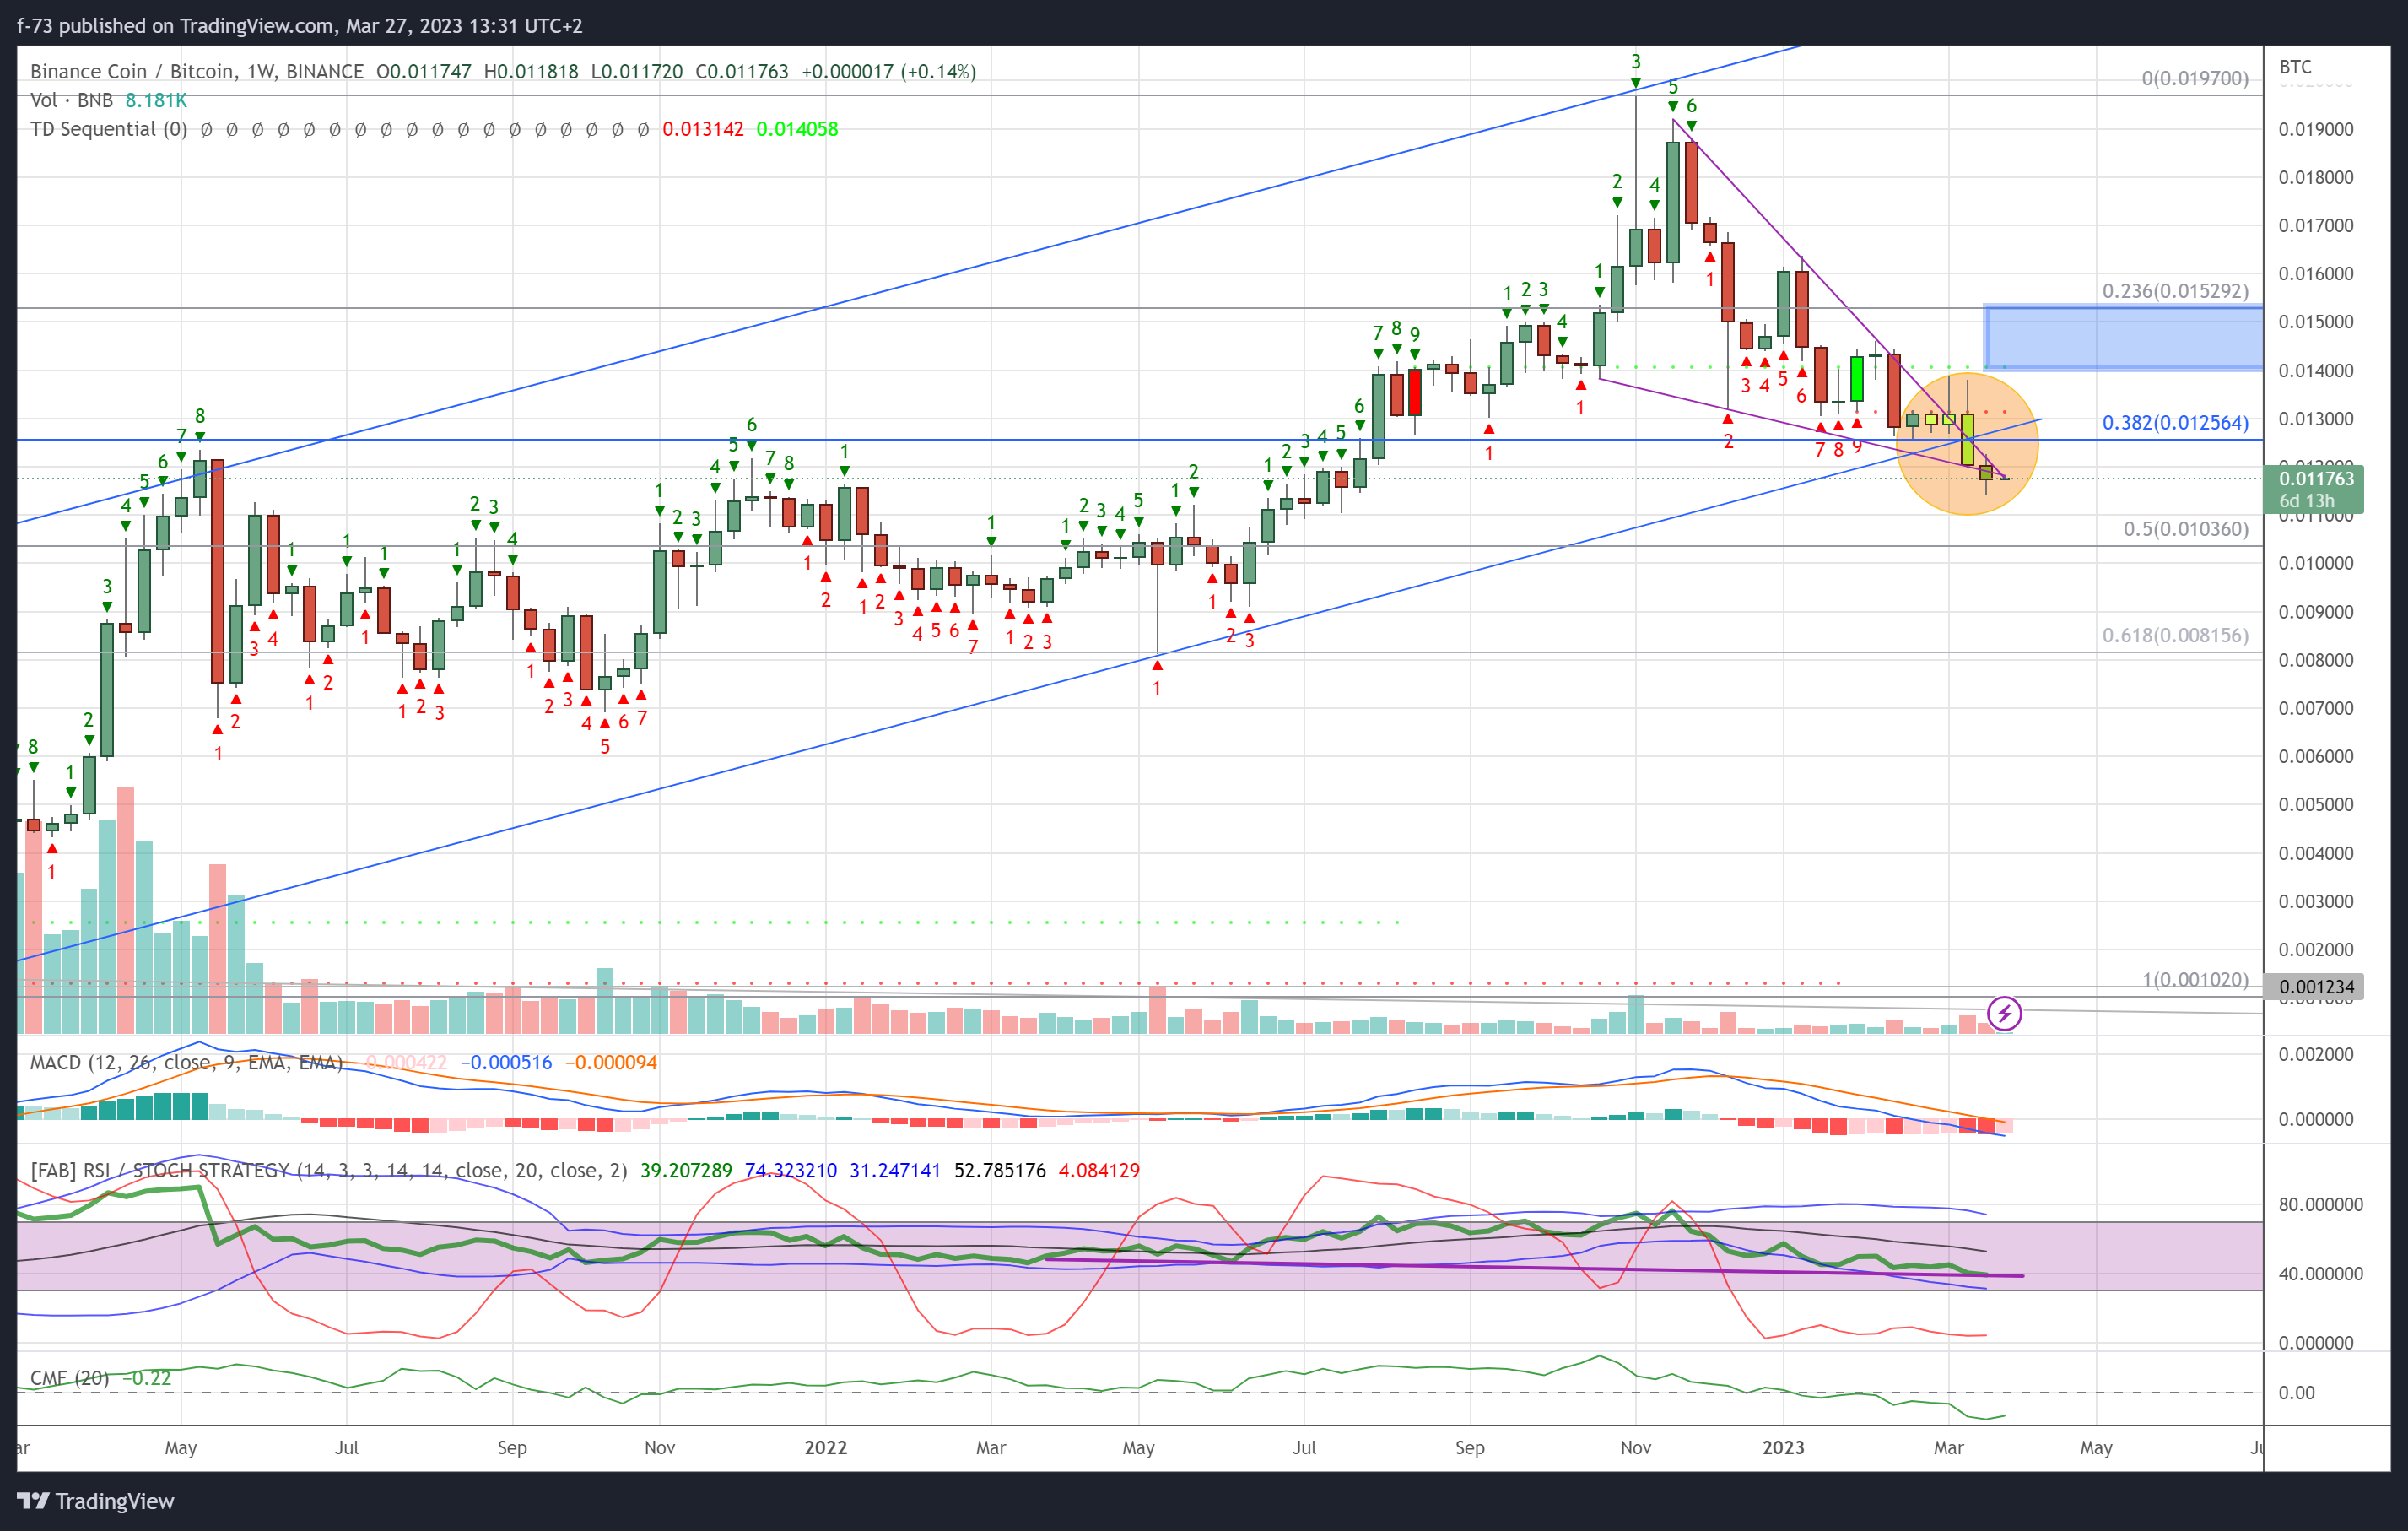This screenshot has width=2408, height=1531.
Task: Click the 0.382(0.012564) Fibonacci level label
Action: 2175,422
